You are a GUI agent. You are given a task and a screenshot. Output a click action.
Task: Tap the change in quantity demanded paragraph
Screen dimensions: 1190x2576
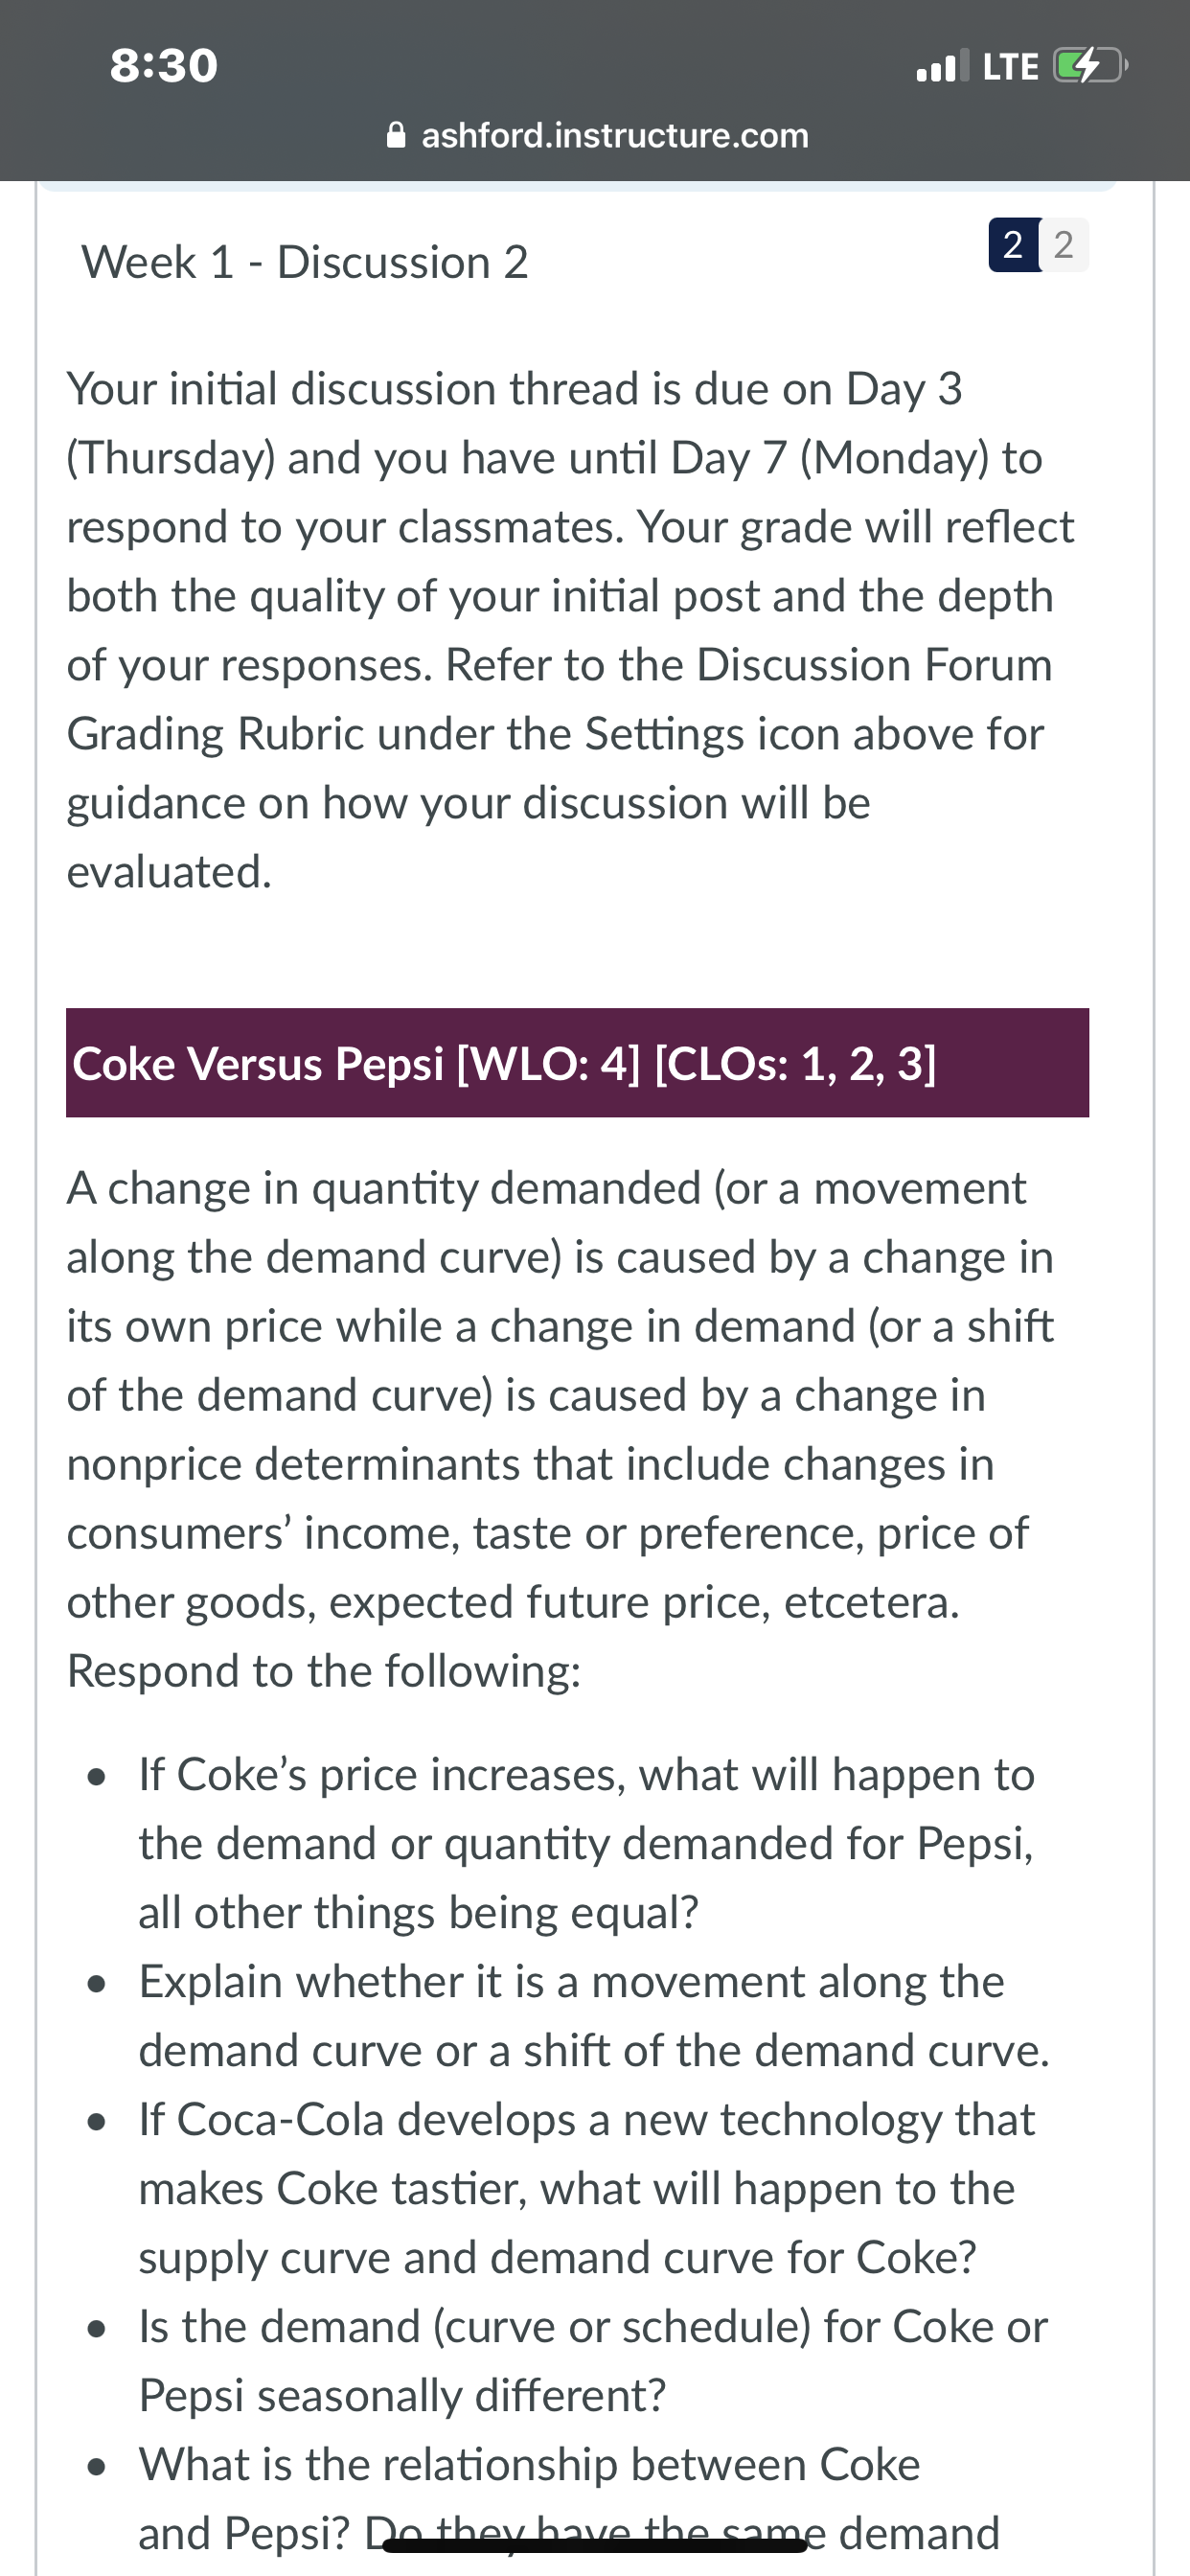tap(560, 1395)
